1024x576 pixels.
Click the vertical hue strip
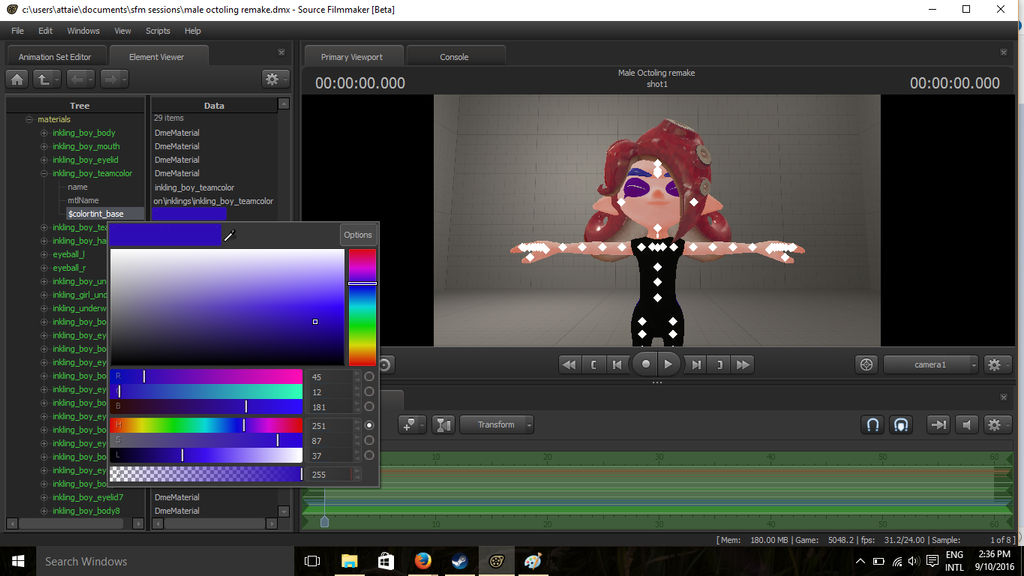click(362, 307)
